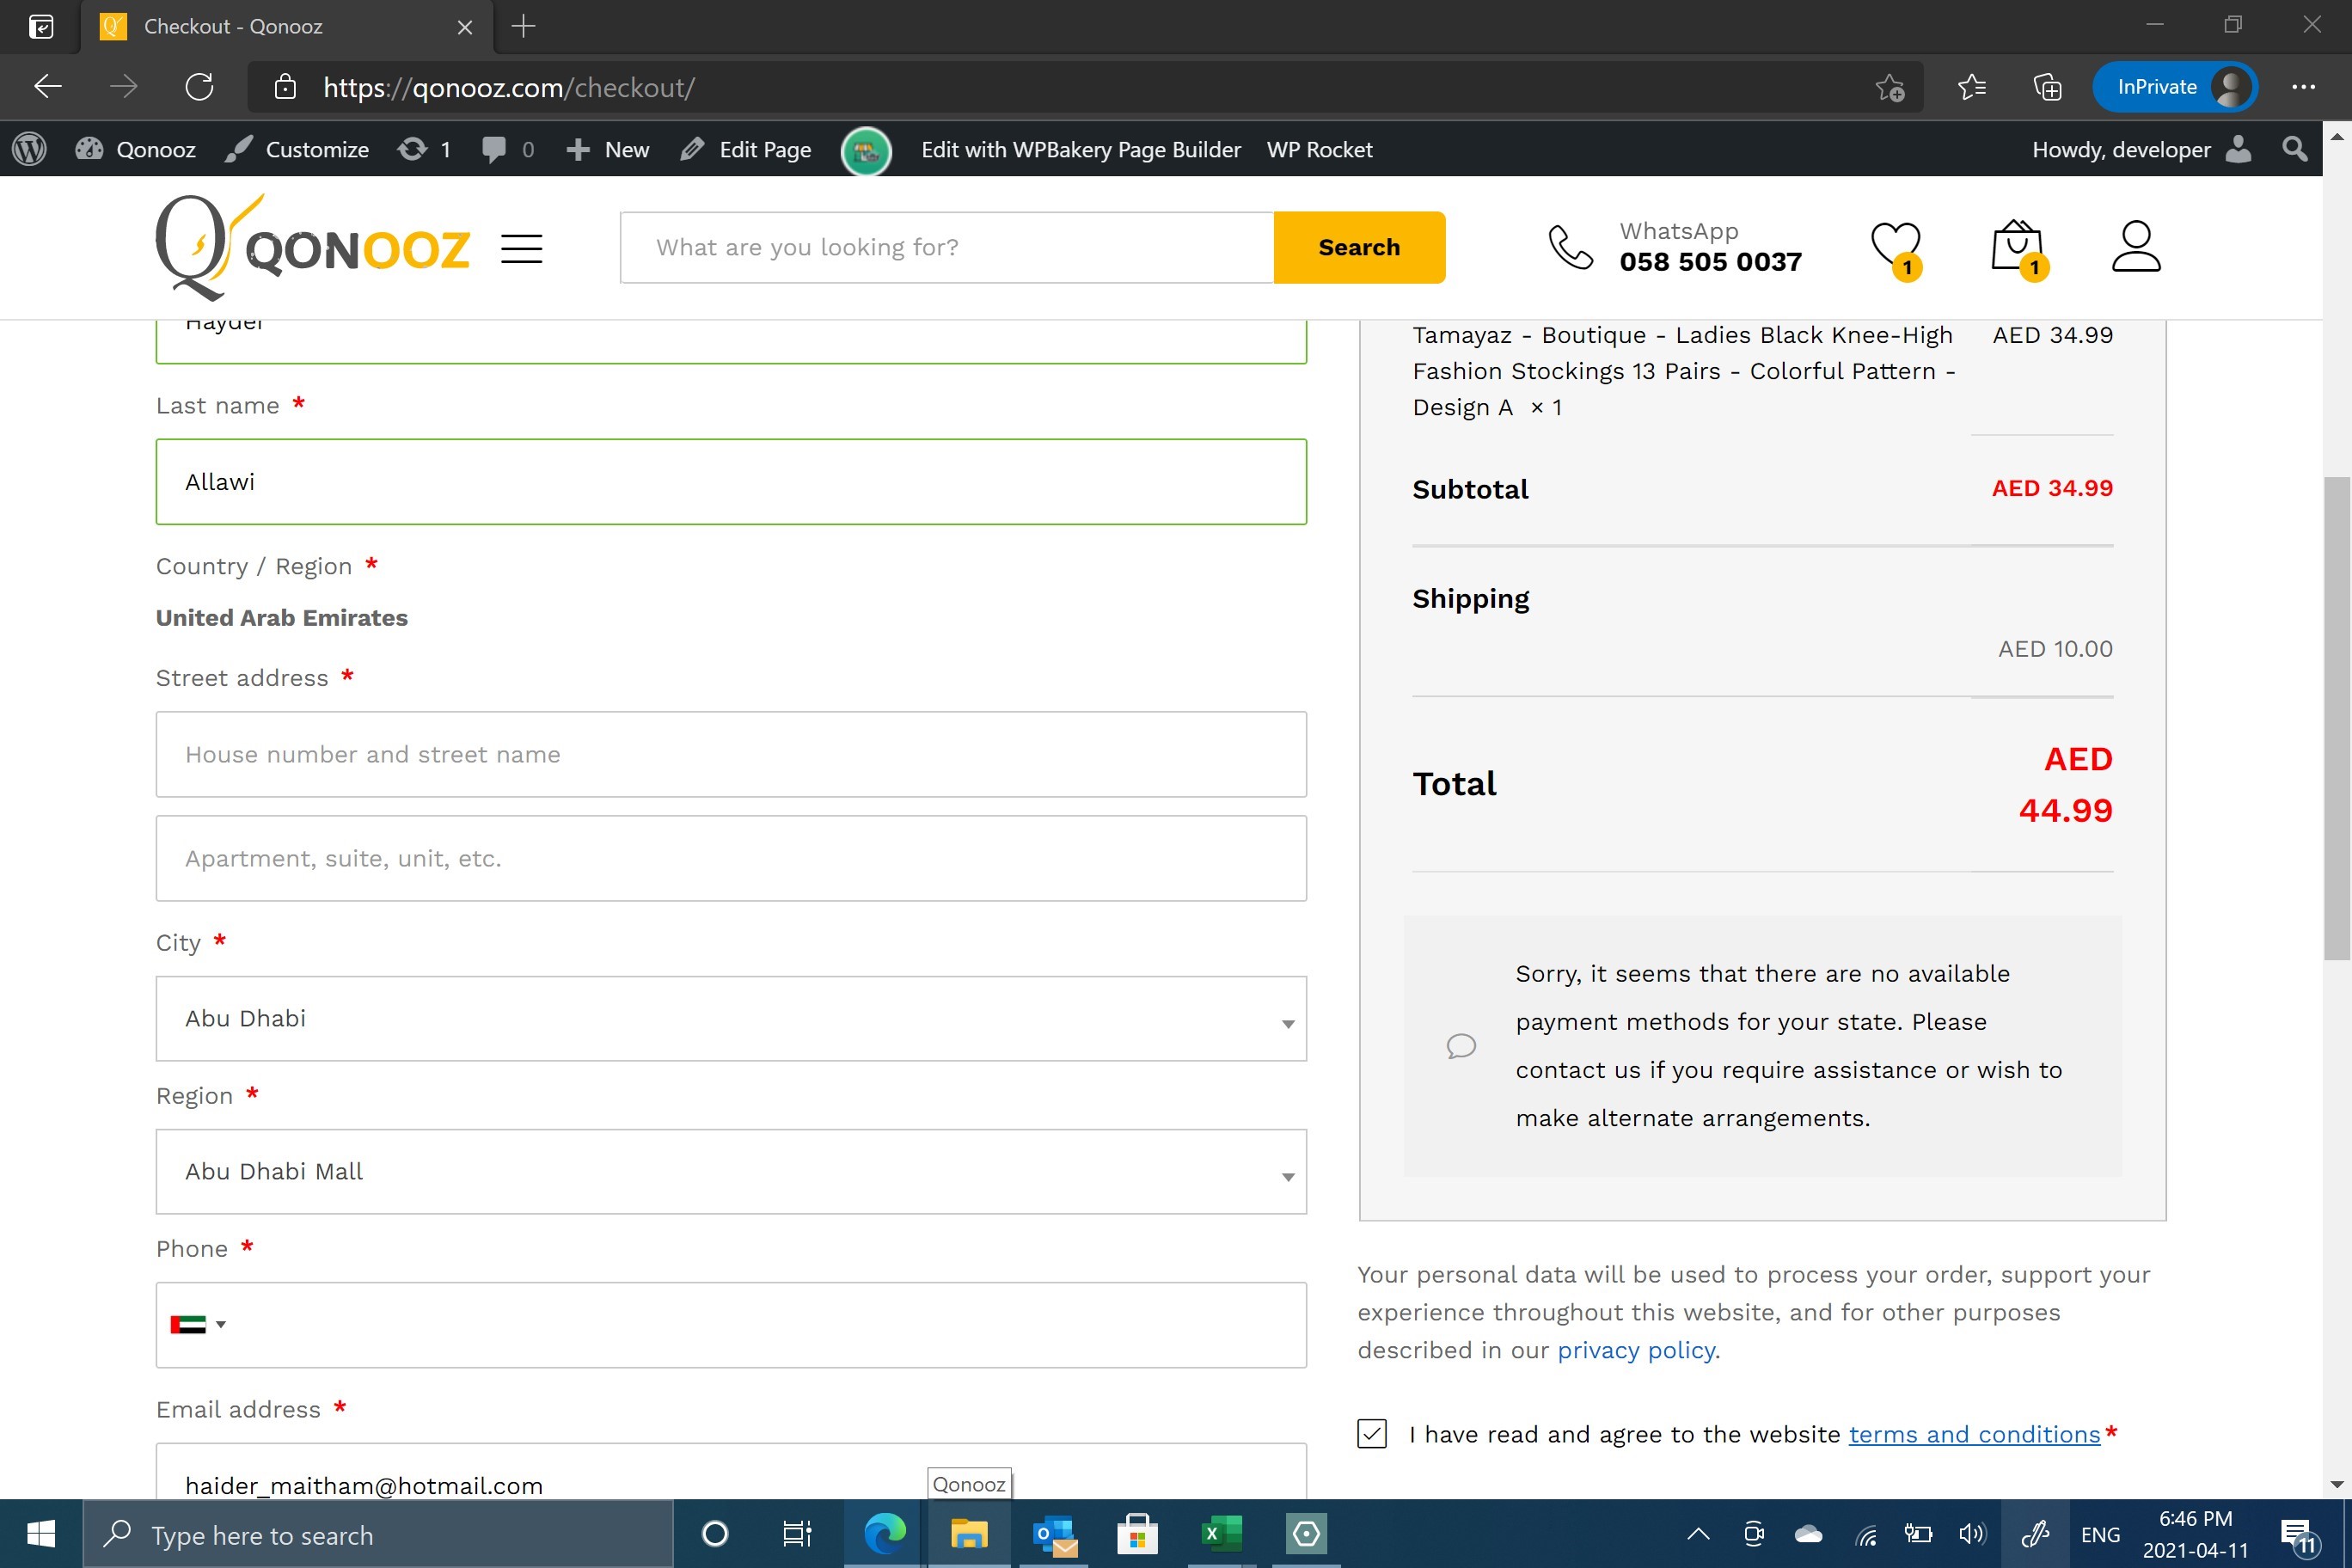Open Edit with WPBakery Page Builder

[x=1081, y=150]
